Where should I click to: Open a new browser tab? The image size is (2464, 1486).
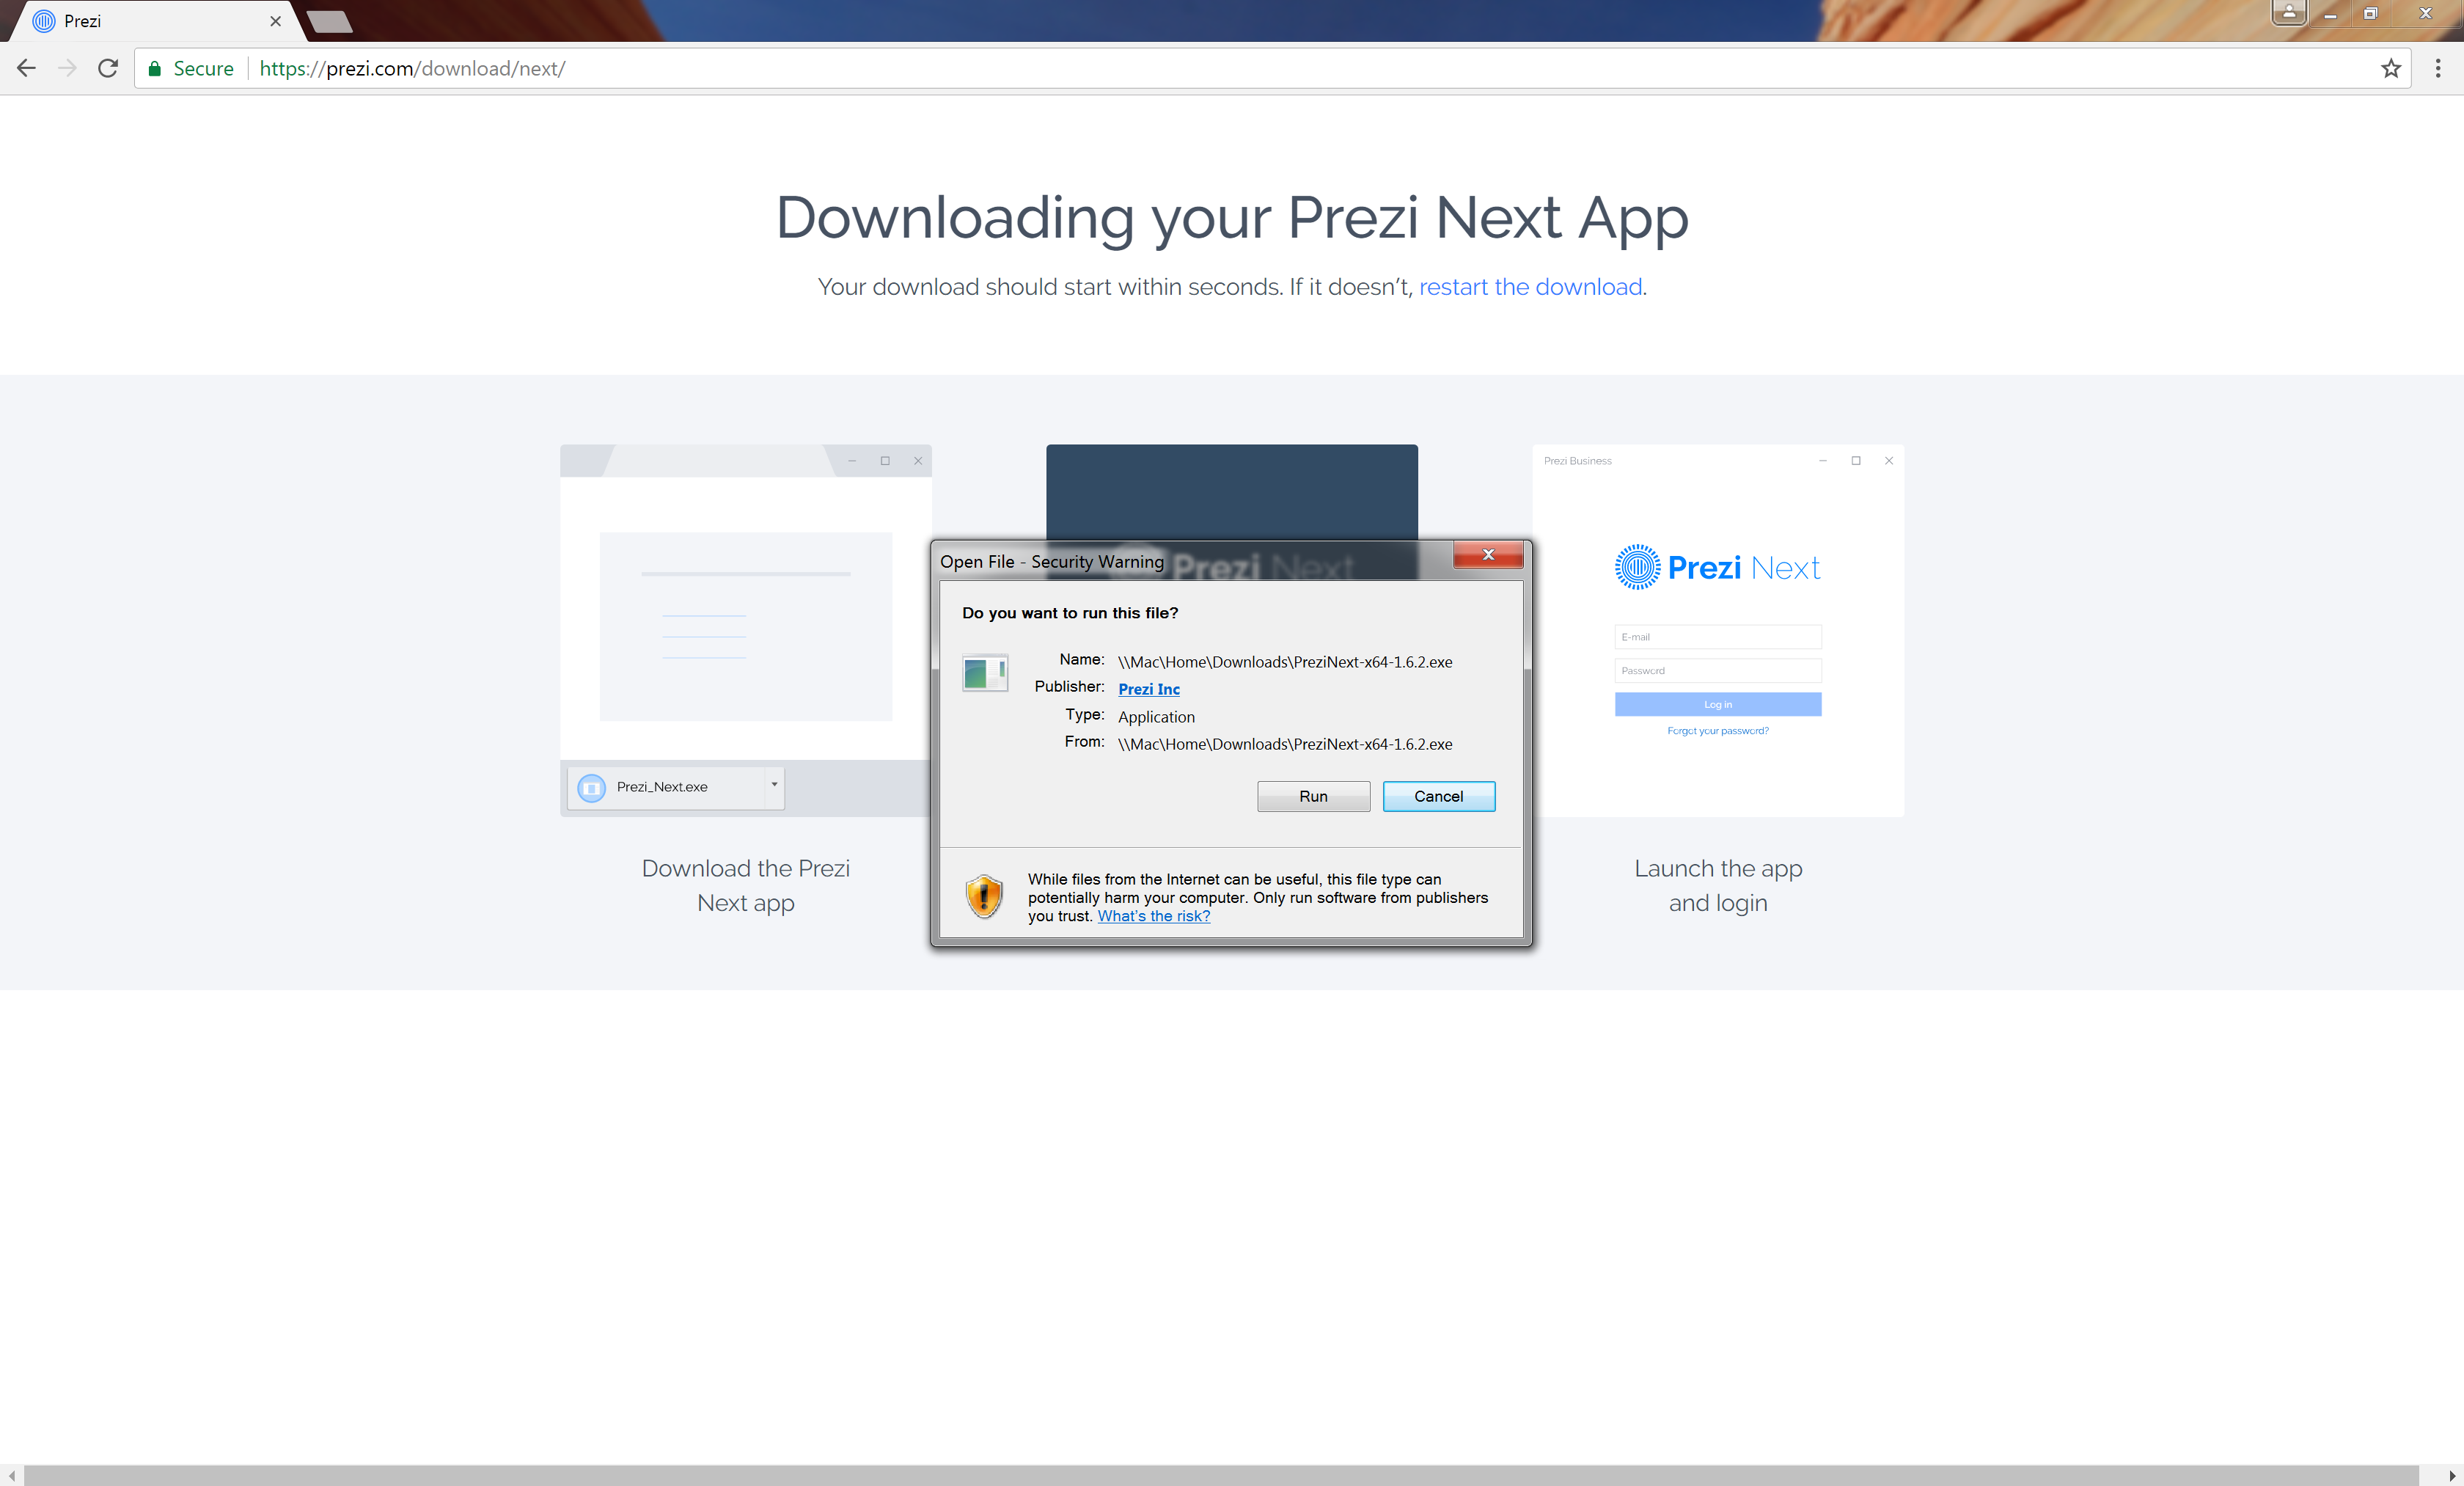point(329,21)
